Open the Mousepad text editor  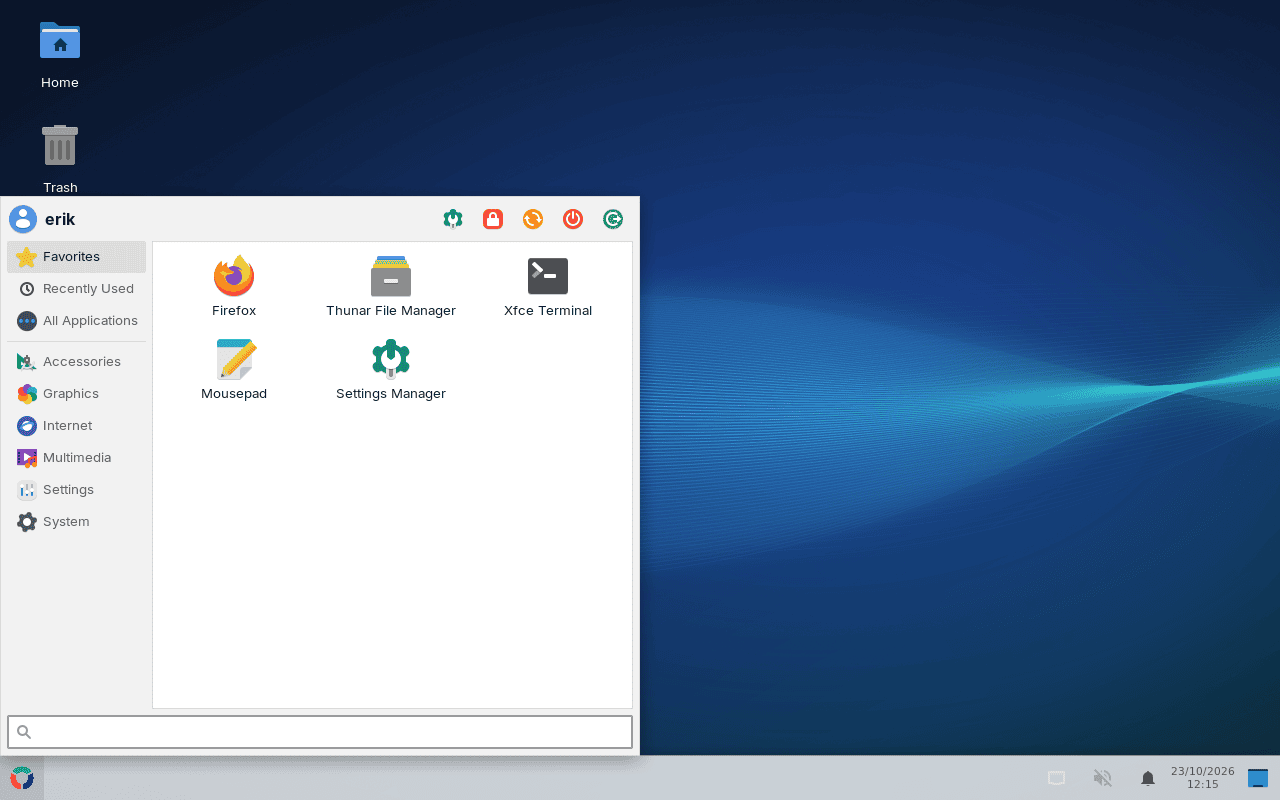pyautogui.click(x=234, y=369)
